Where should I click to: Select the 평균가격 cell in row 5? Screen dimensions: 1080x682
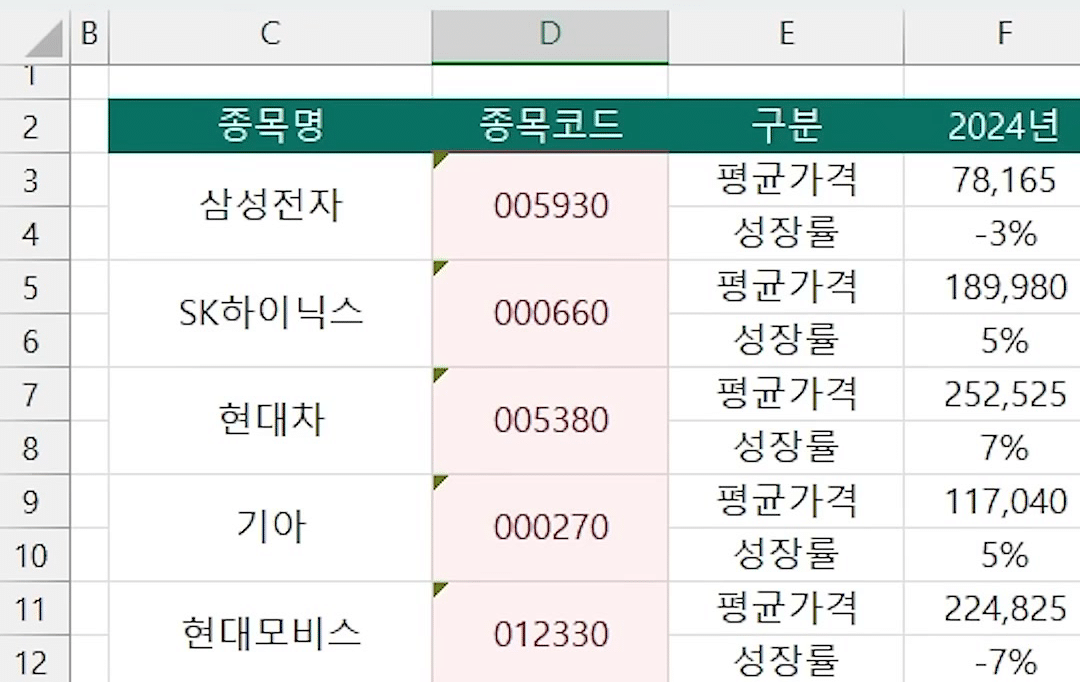(786, 287)
